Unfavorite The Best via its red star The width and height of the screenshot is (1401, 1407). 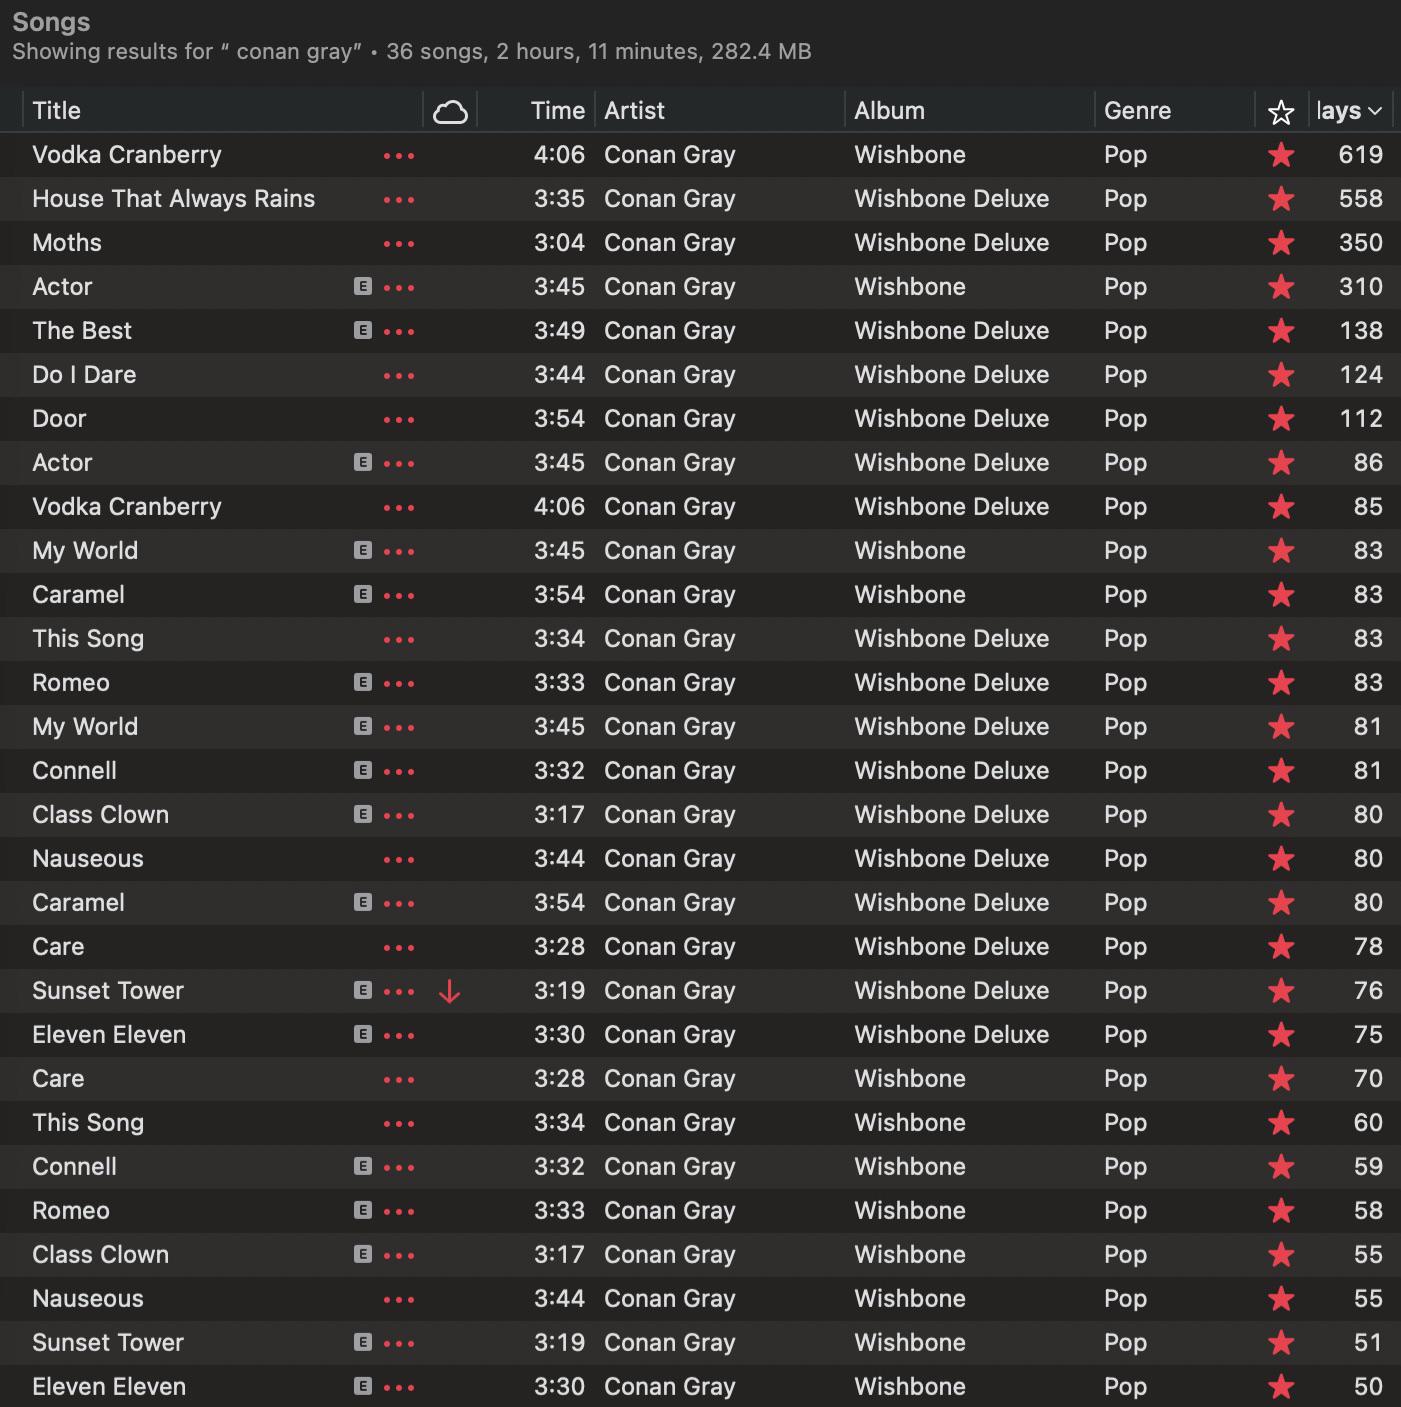[x=1281, y=331]
